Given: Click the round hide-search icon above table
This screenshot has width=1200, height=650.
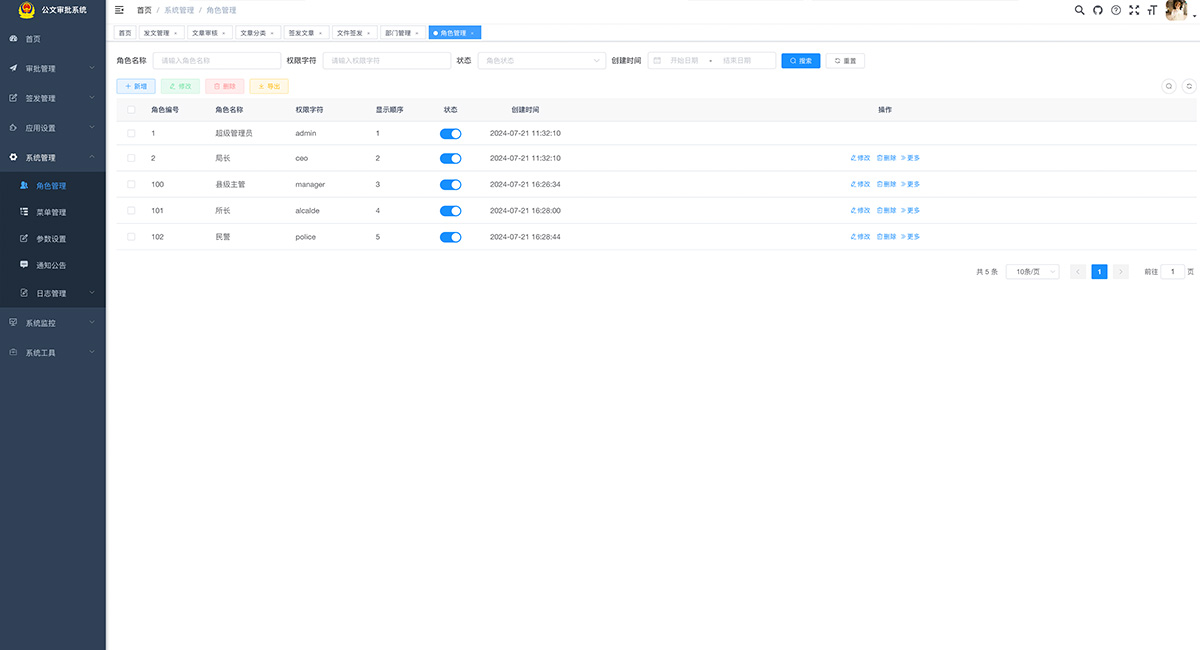Looking at the screenshot, I should point(1169,87).
